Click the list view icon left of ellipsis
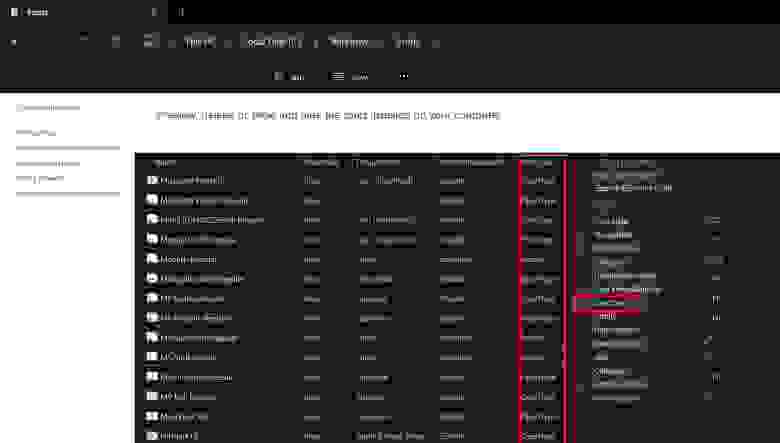The width and height of the screenshot is (780, 443). tap(337, 76)
